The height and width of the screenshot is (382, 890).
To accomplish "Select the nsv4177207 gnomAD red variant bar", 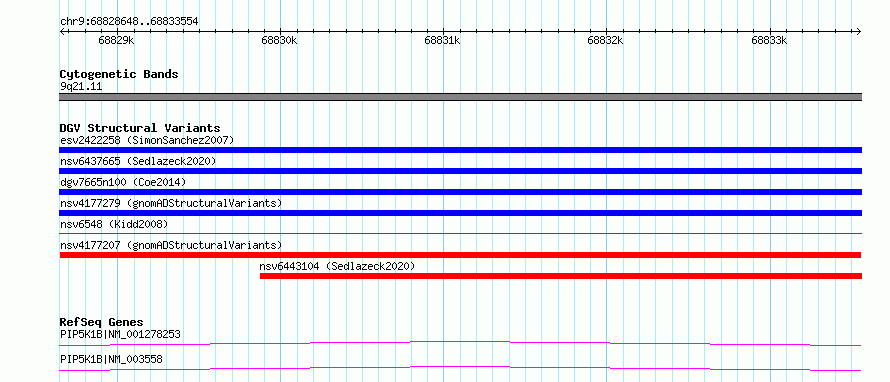I will click(x=460, y=255).
